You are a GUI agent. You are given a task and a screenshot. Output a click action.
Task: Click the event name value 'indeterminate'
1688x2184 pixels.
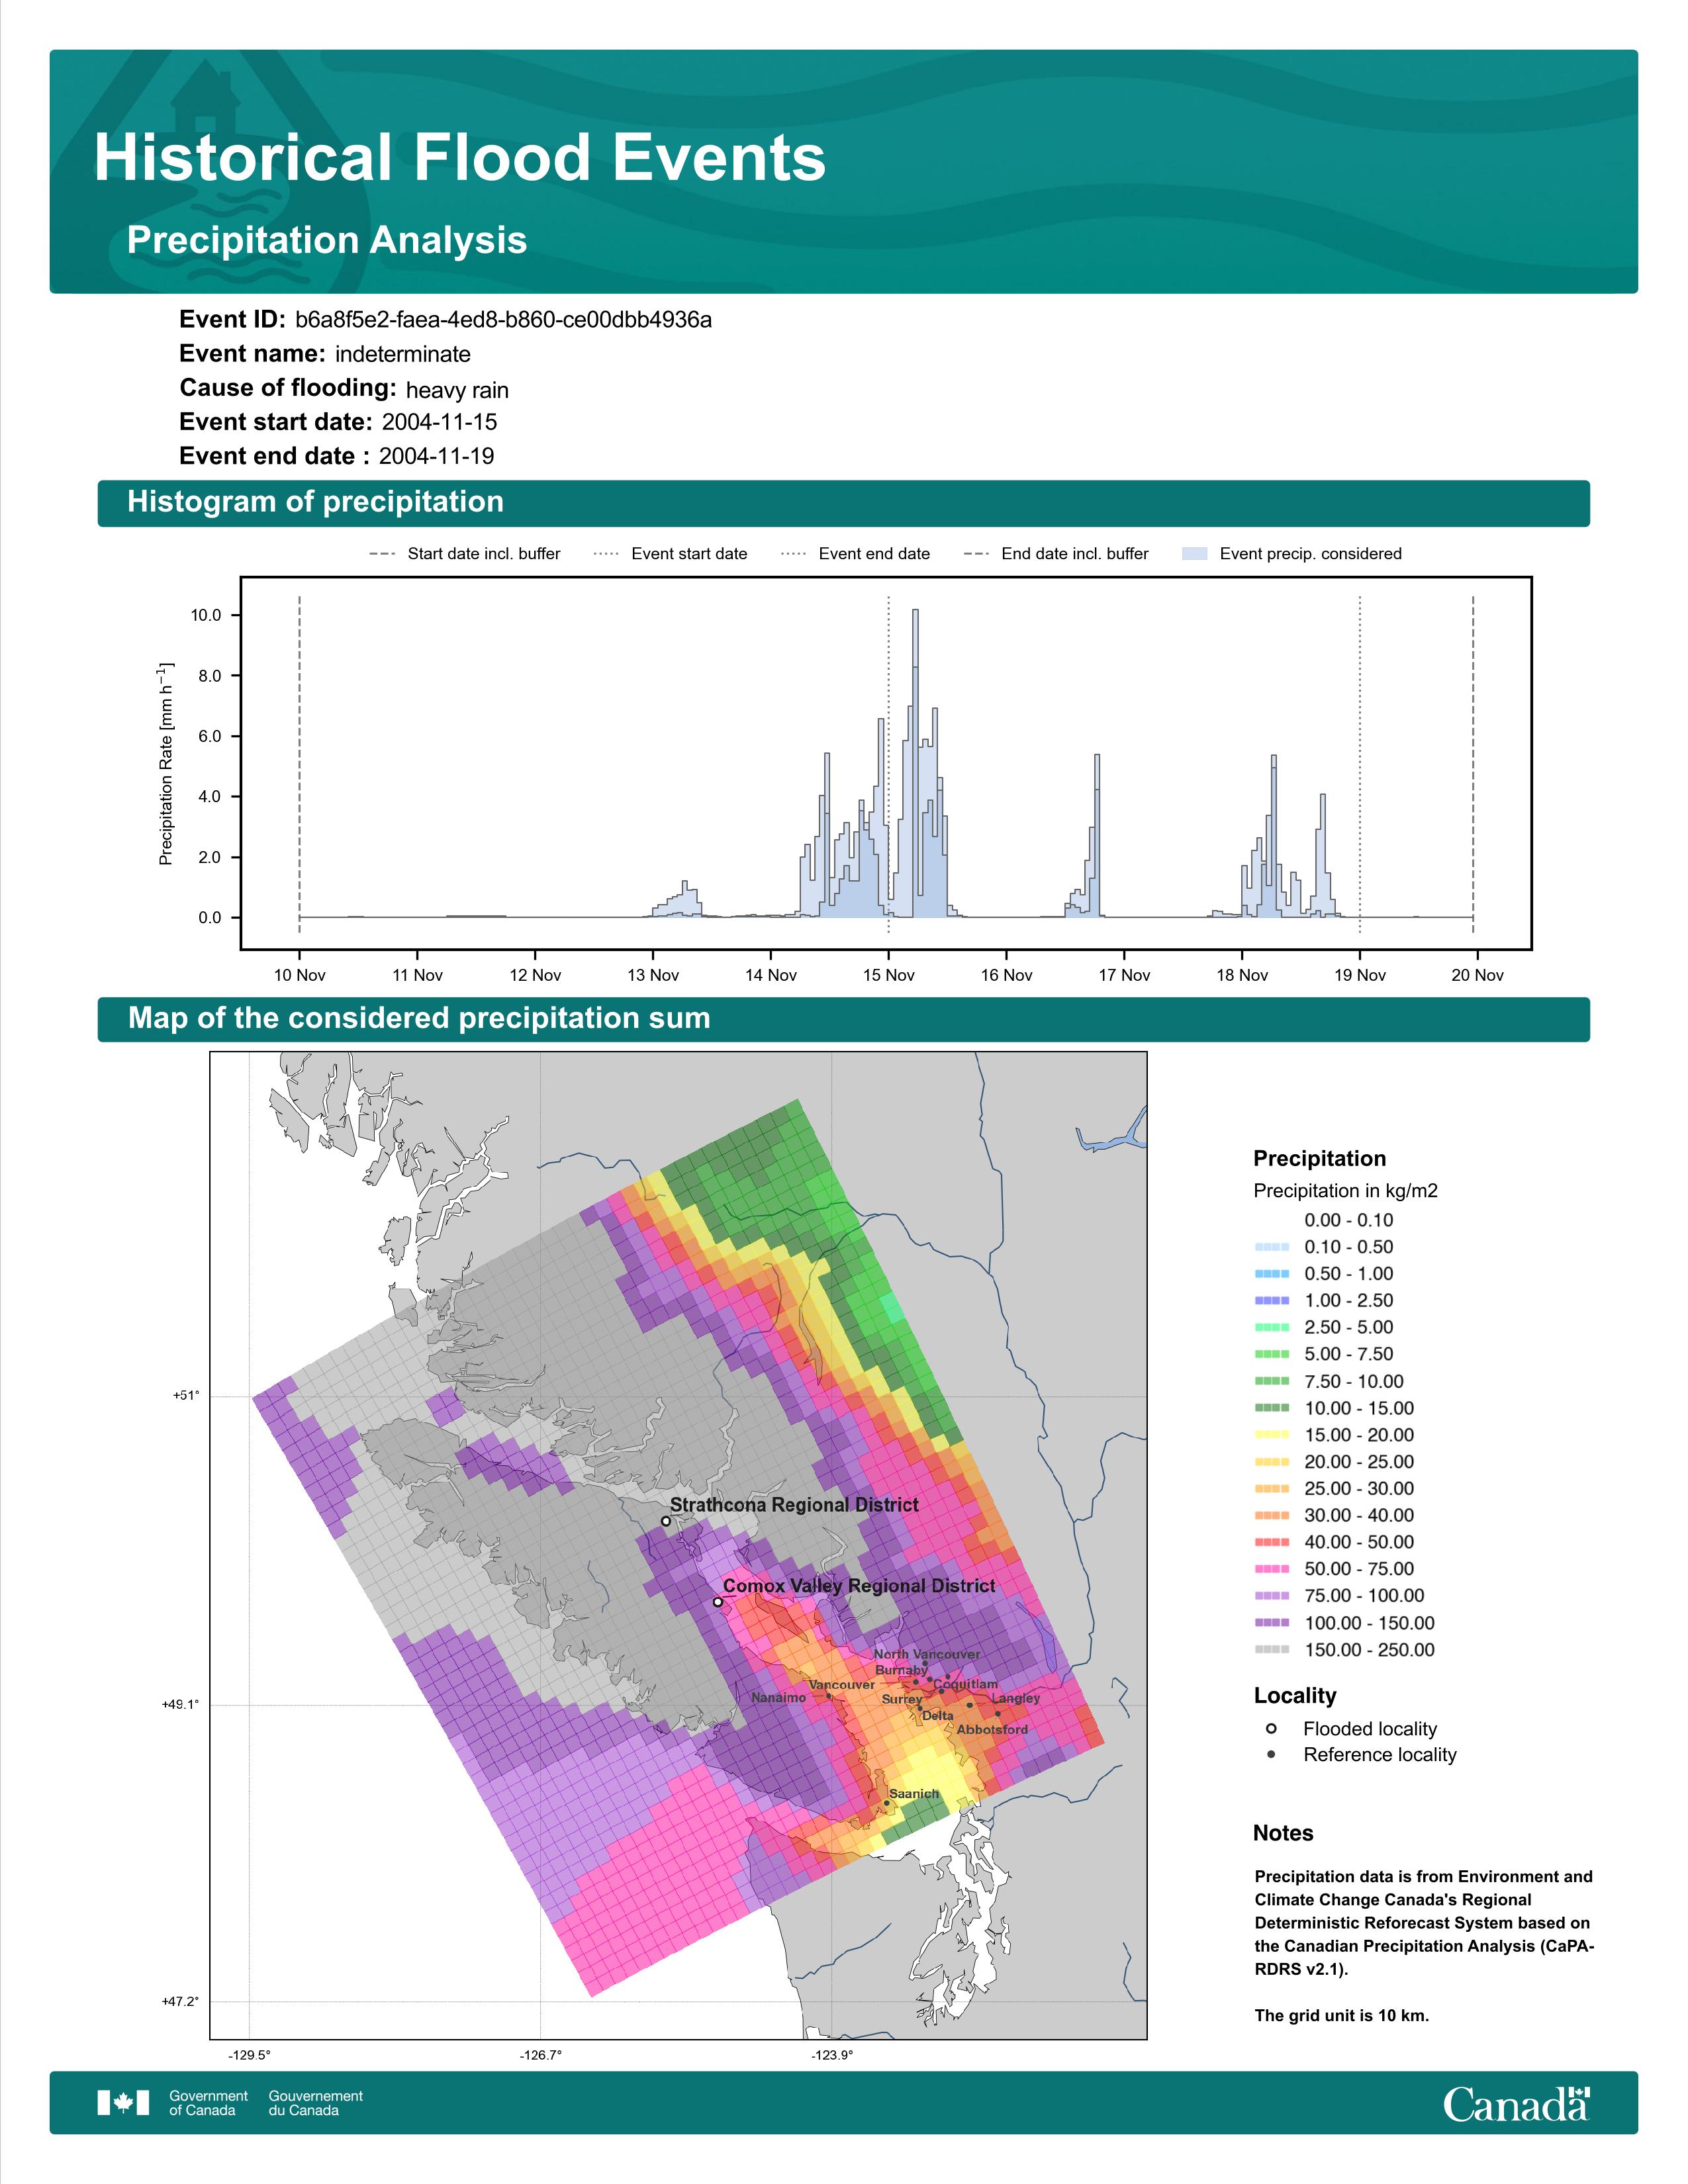click(x=403, y=354)
